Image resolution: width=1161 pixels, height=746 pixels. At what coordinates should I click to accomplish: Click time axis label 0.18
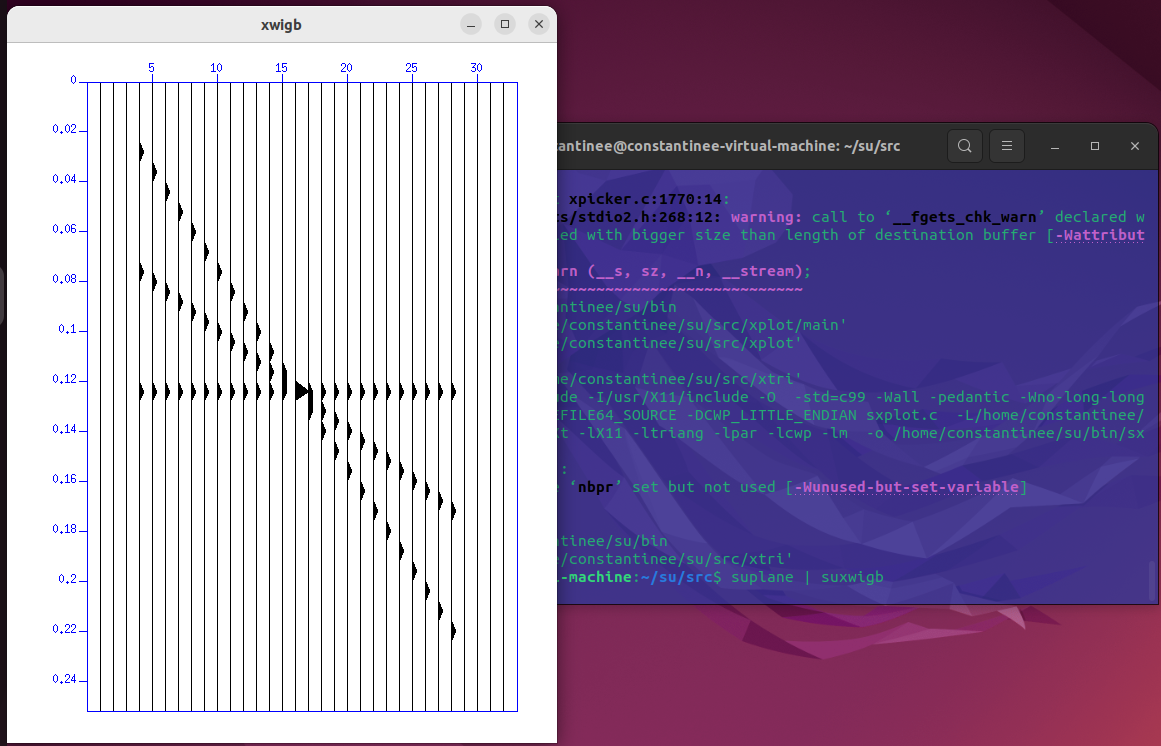tap(64, 529)
